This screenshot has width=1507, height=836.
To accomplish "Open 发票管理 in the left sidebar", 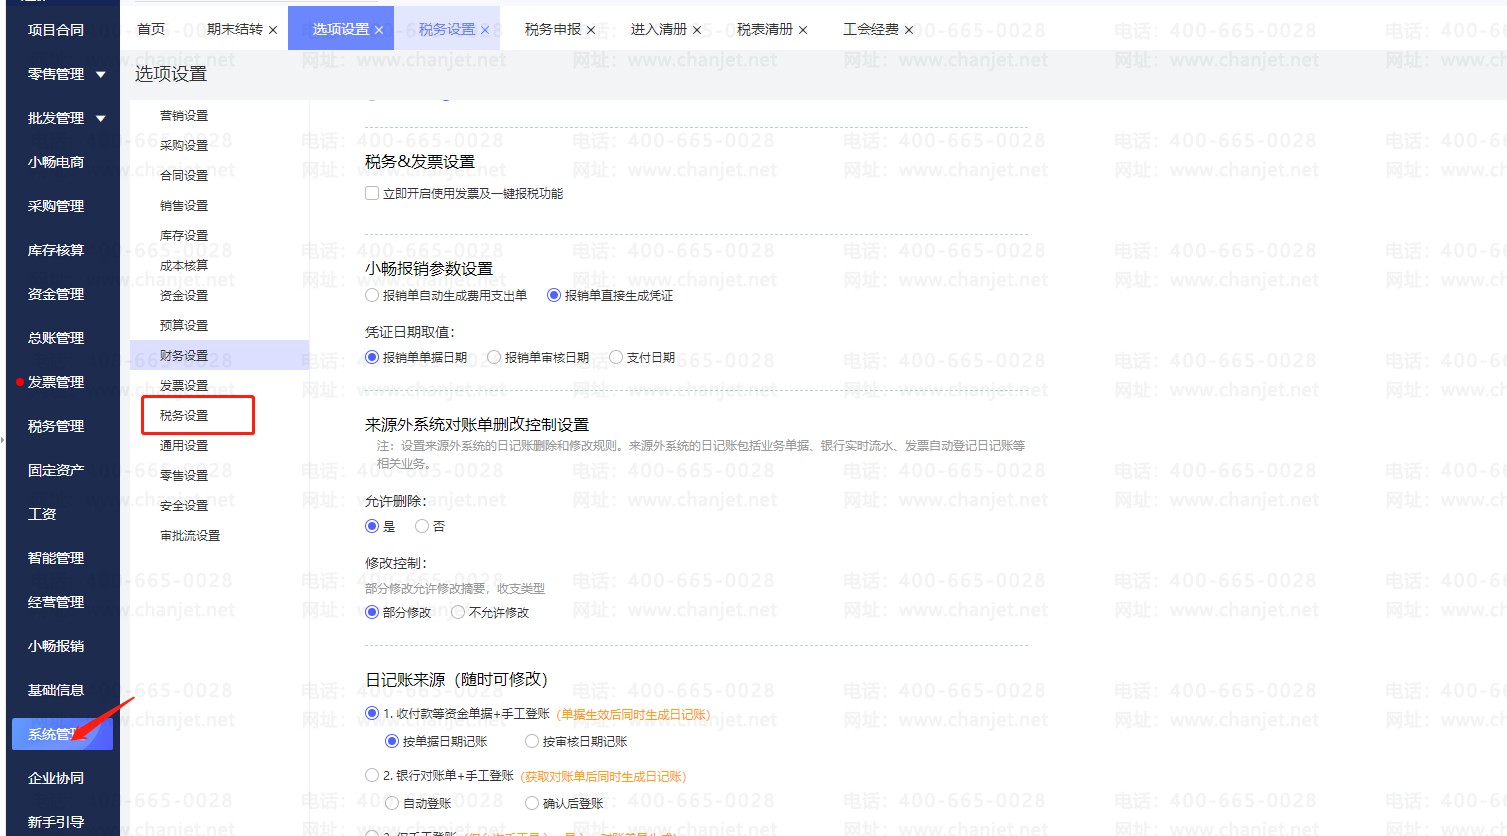I will click(56, 382).
